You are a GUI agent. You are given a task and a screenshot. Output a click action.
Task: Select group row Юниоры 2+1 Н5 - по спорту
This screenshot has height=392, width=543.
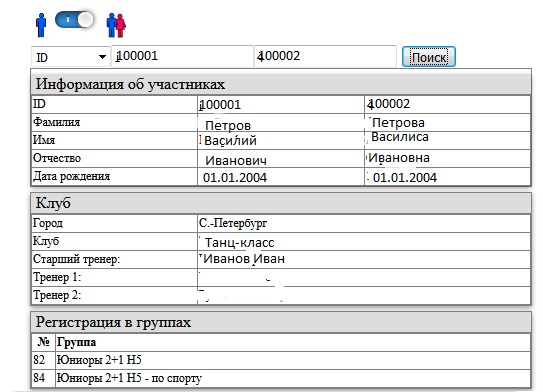coord(281,378)
